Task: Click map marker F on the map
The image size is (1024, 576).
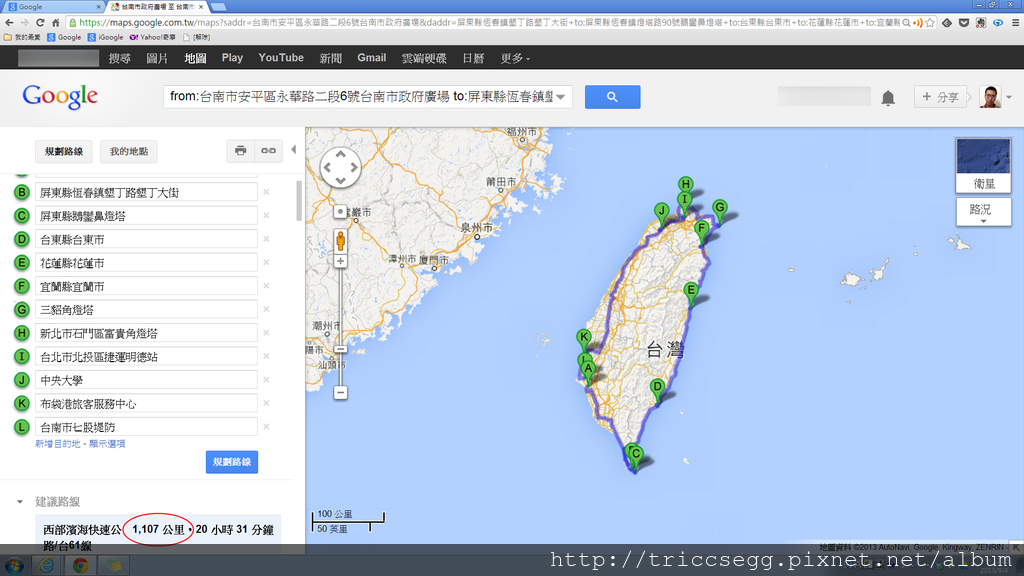Action: pos(701,231)
